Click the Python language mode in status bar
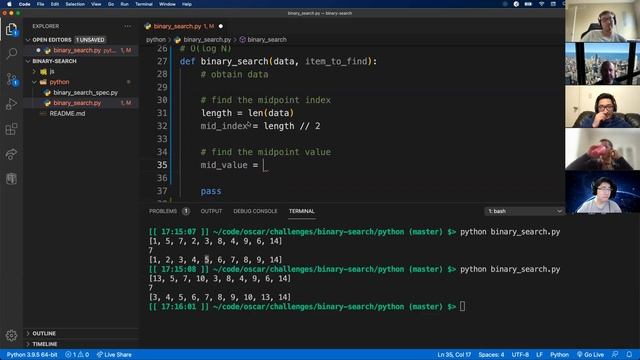Screen dimensions: 640x360 (559, 355)
